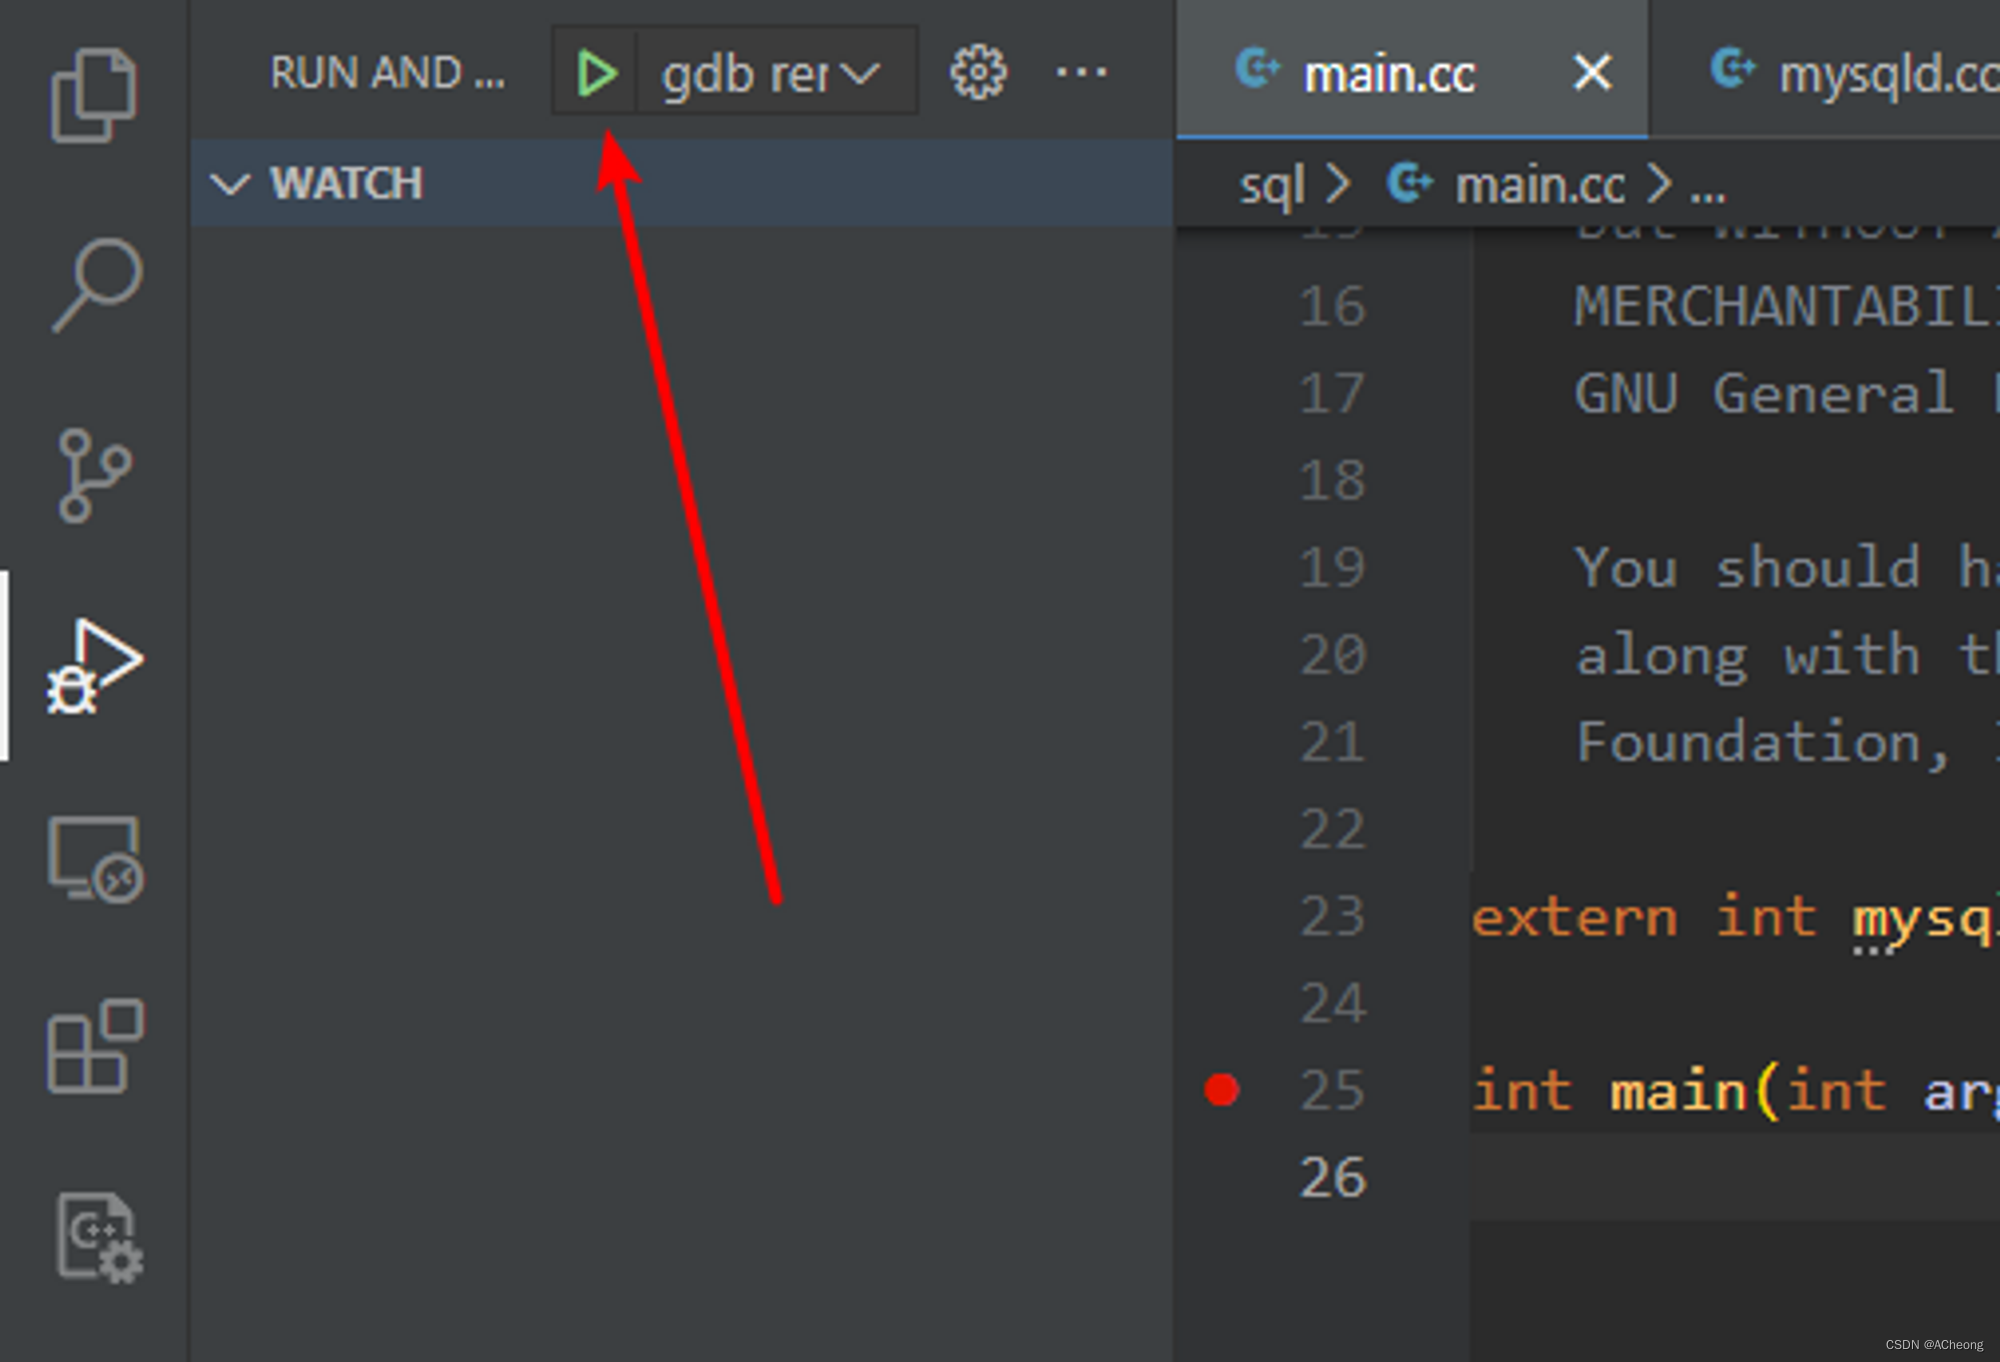2000x1362 pixels.
Task: Click line number 20 in the gutter
Action: (1332, 655)
